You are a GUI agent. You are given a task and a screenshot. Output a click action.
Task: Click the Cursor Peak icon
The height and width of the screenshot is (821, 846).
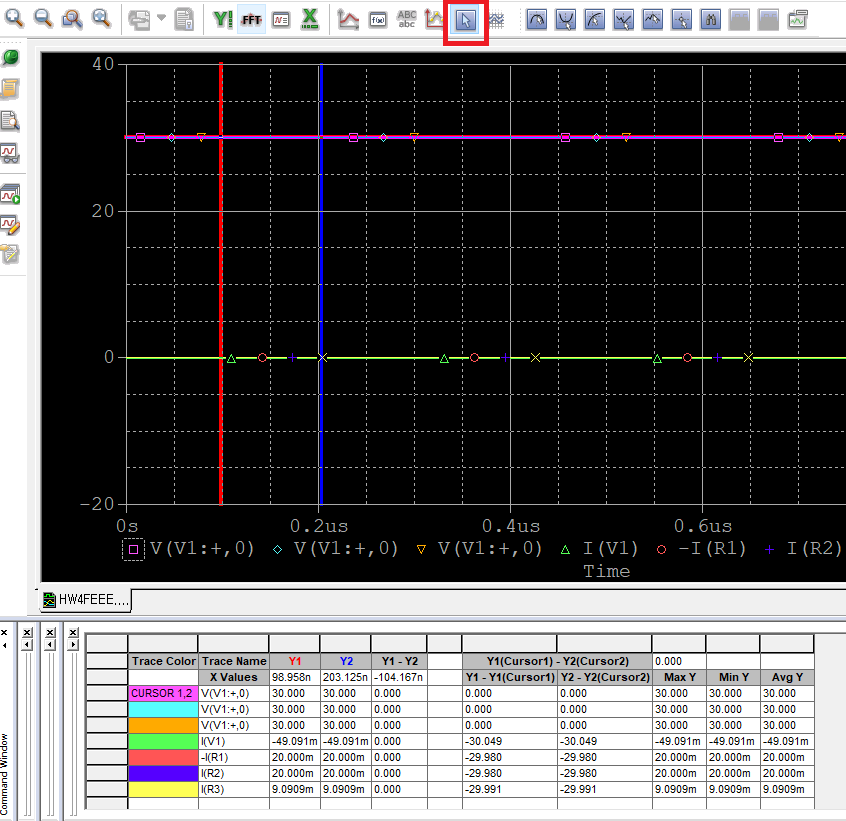(537, 19)
